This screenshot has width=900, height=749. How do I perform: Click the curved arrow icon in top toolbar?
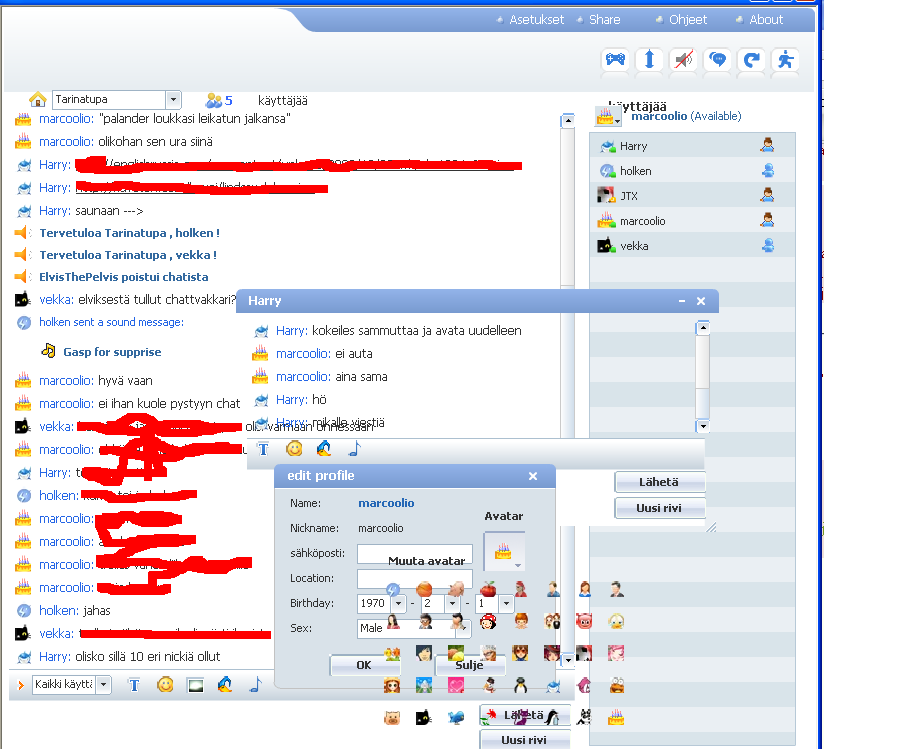coord(751,61)
